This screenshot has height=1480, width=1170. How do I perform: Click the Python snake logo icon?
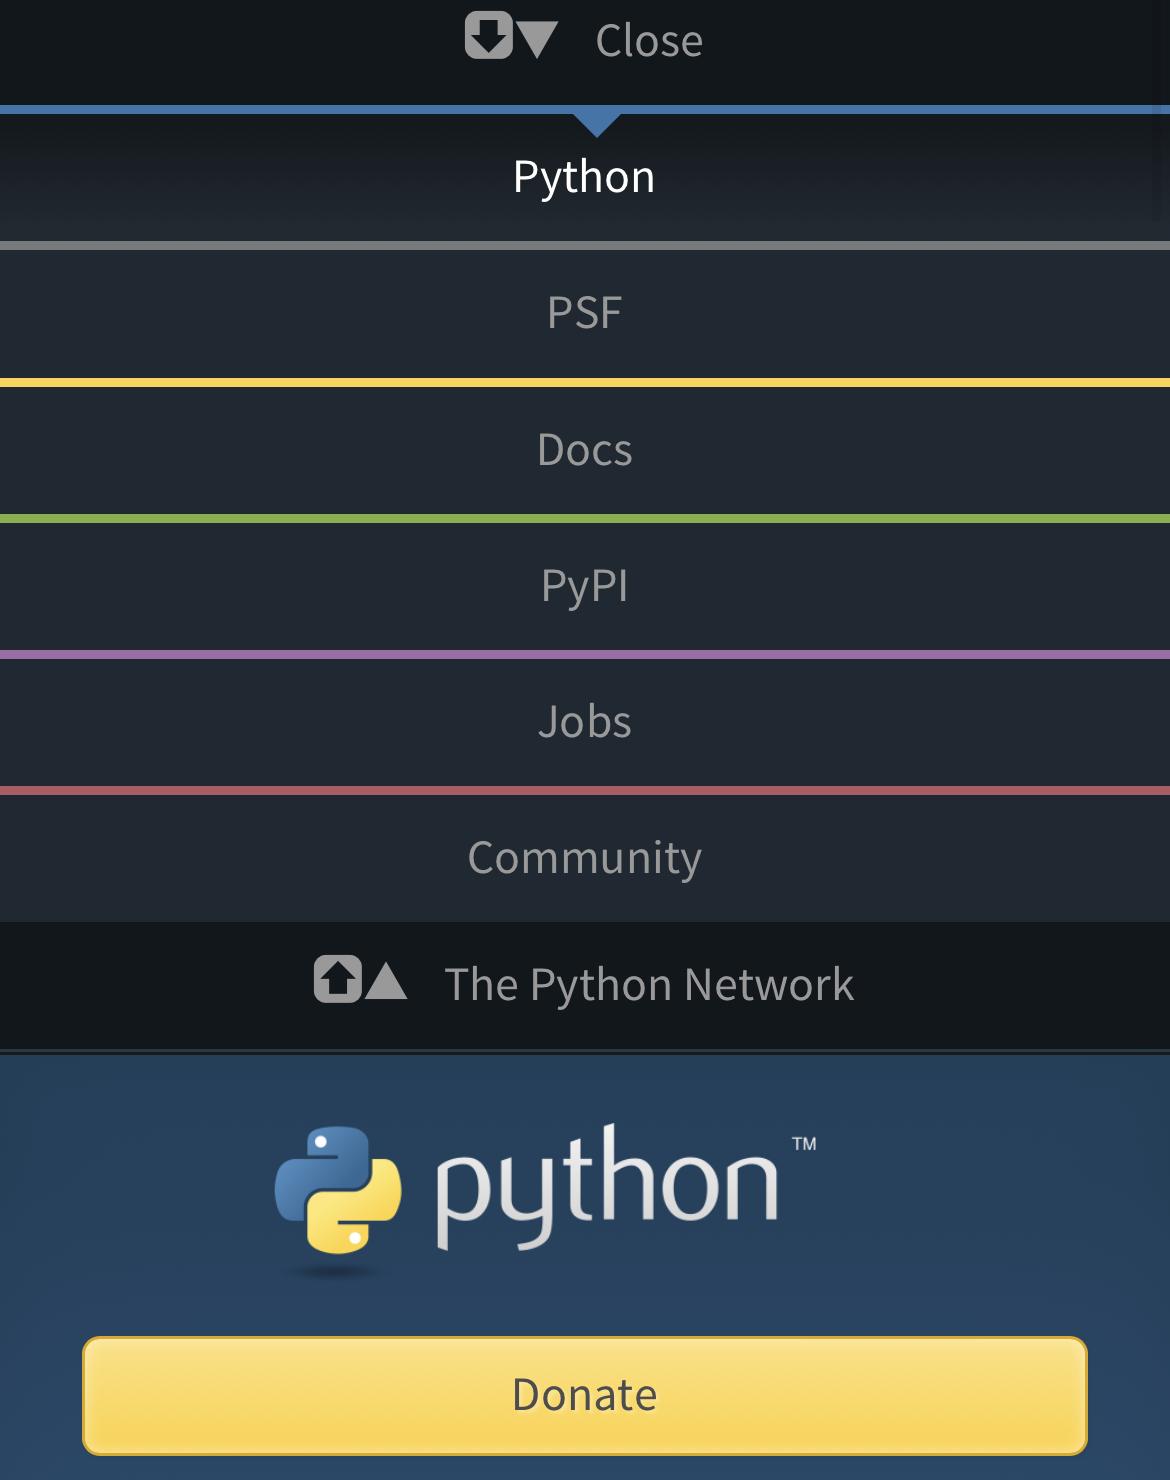338,1190
